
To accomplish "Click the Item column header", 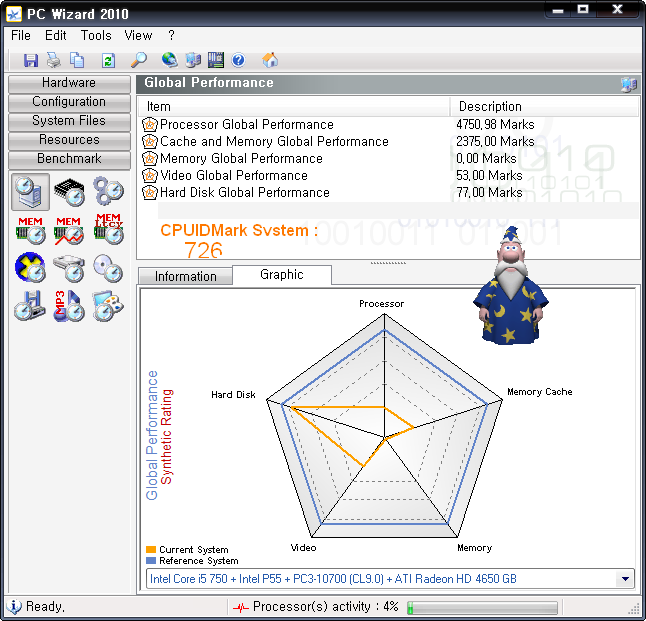I will tap(293, 106).
